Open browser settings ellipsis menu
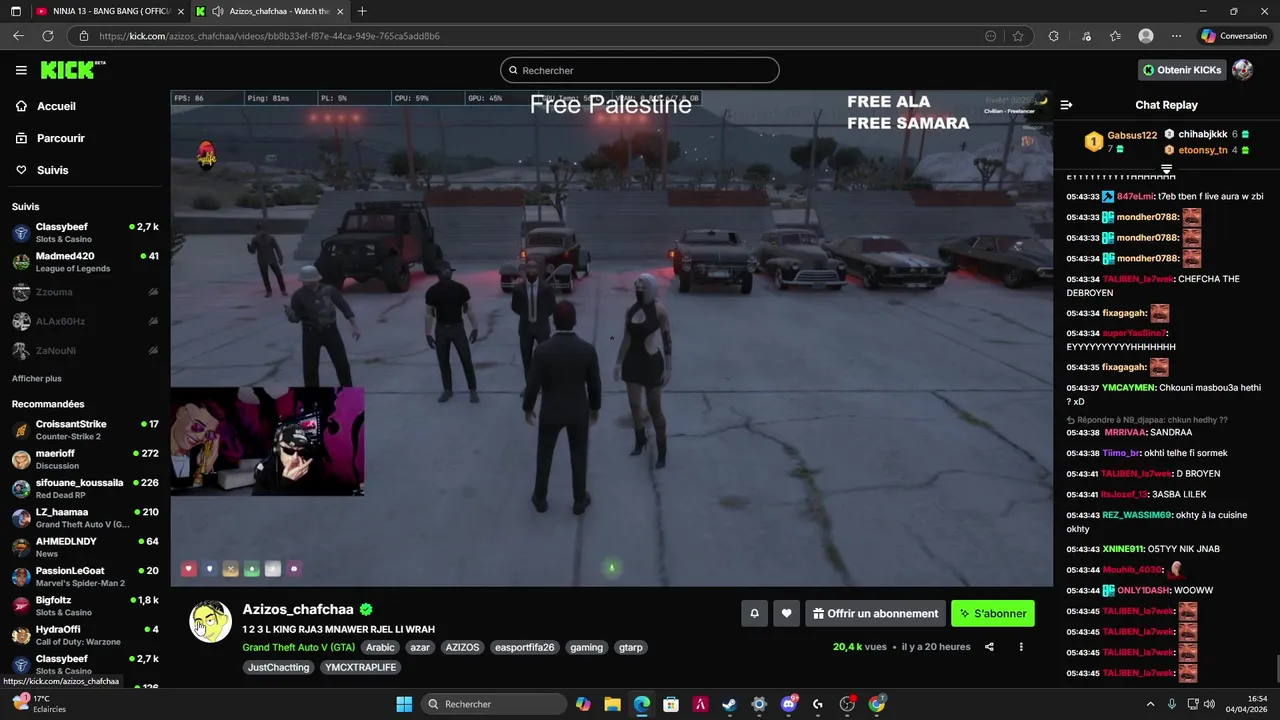 (x=1176, y=36)
